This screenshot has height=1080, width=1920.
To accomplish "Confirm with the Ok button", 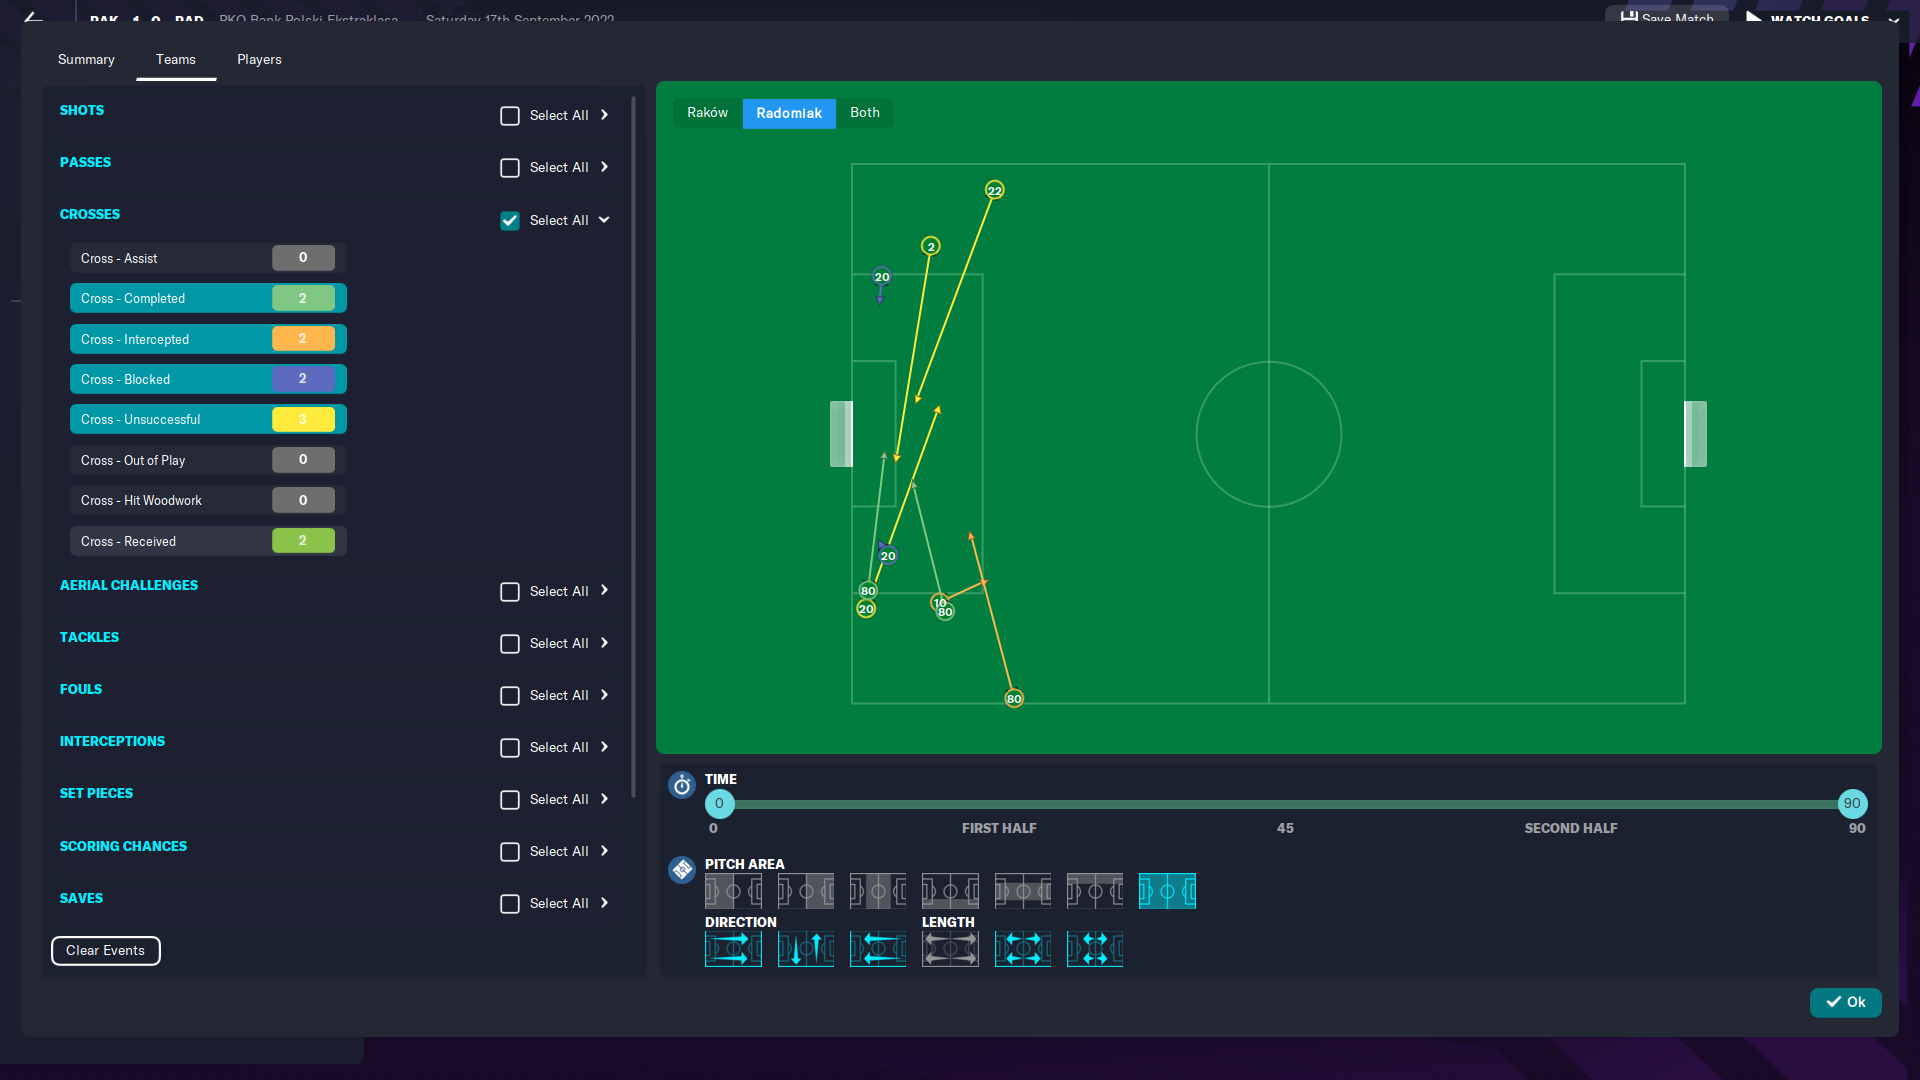I will (1845, 1002).
